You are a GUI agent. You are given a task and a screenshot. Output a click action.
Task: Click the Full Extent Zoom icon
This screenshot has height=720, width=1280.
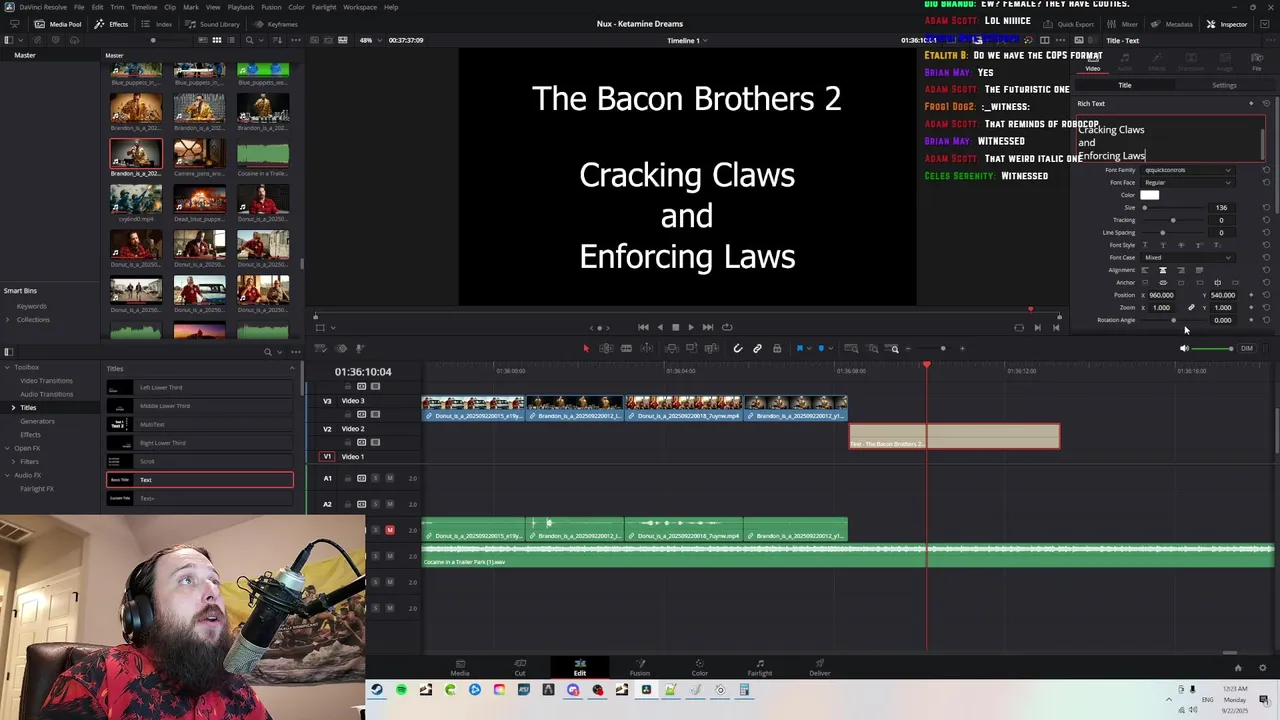tap(851, 348)
